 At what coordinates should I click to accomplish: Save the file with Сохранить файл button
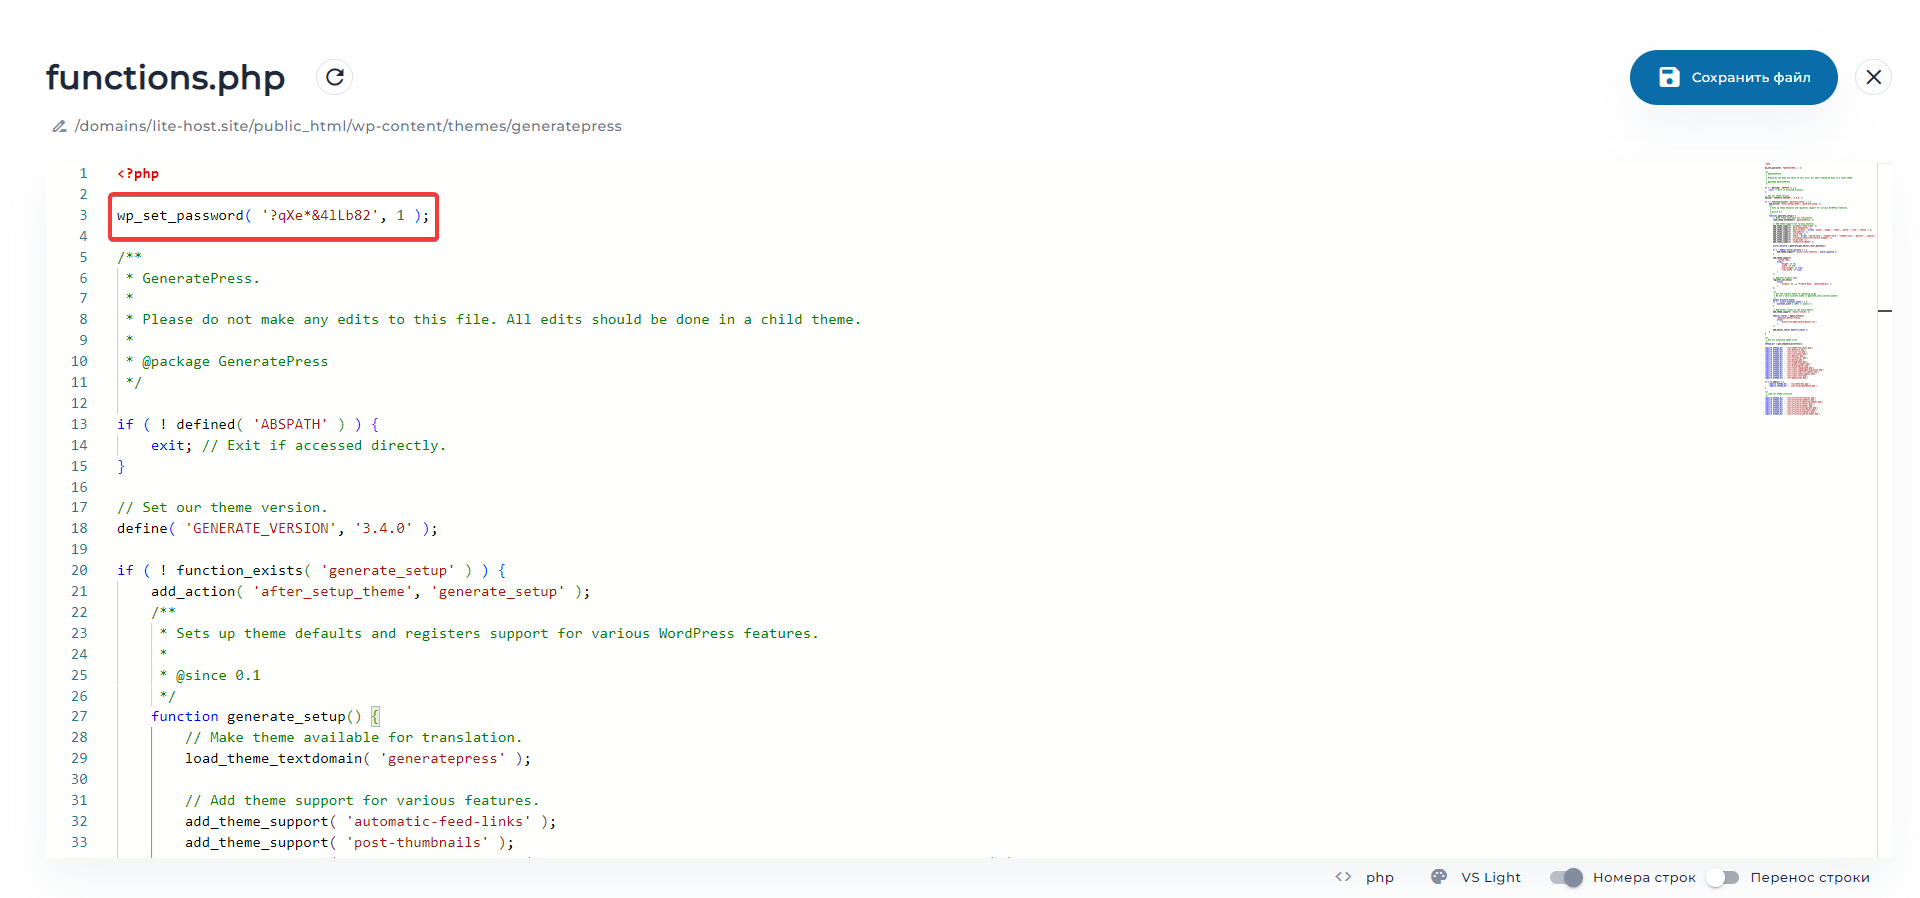[x=1733, y=77]
